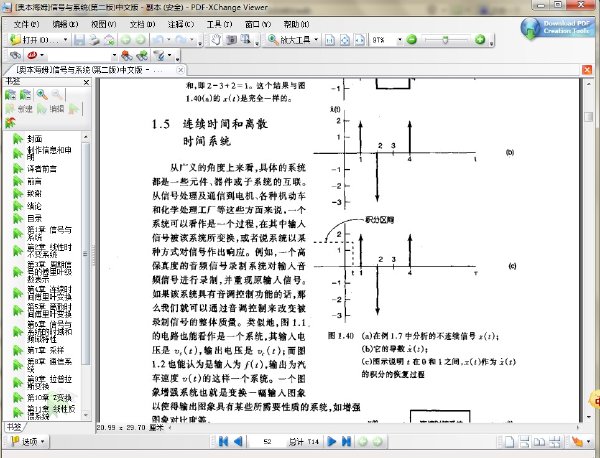Viewport: 600px width, 458px height.
Task: Open the 注释 (Comments) menu
Action: [181, 24]
